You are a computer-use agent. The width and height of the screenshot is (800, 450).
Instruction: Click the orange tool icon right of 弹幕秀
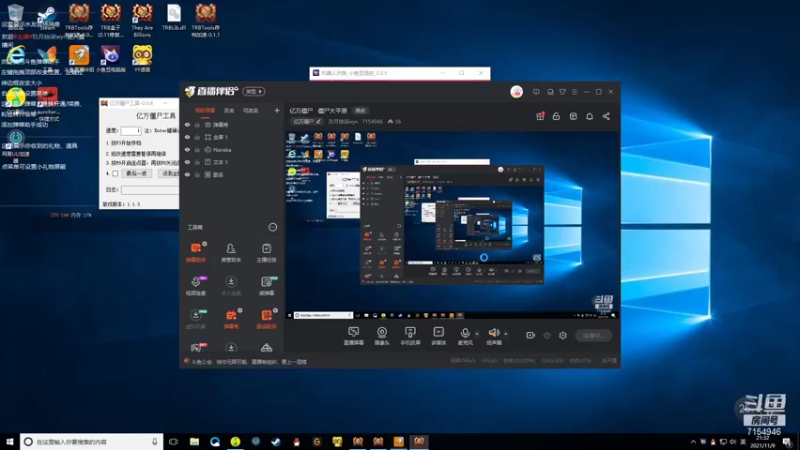(266, 318)
